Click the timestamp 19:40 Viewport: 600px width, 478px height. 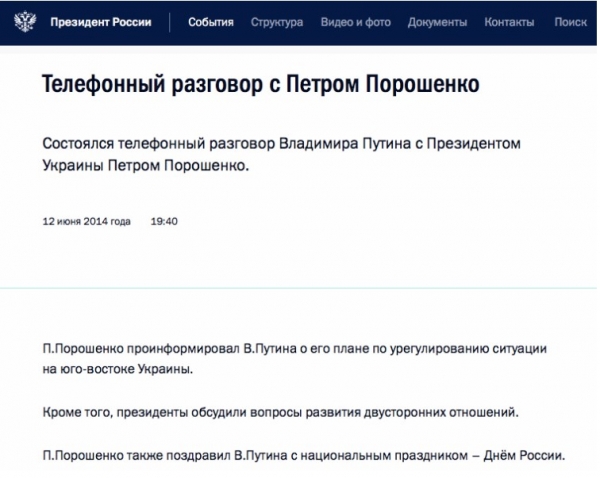tap(164, 221)
